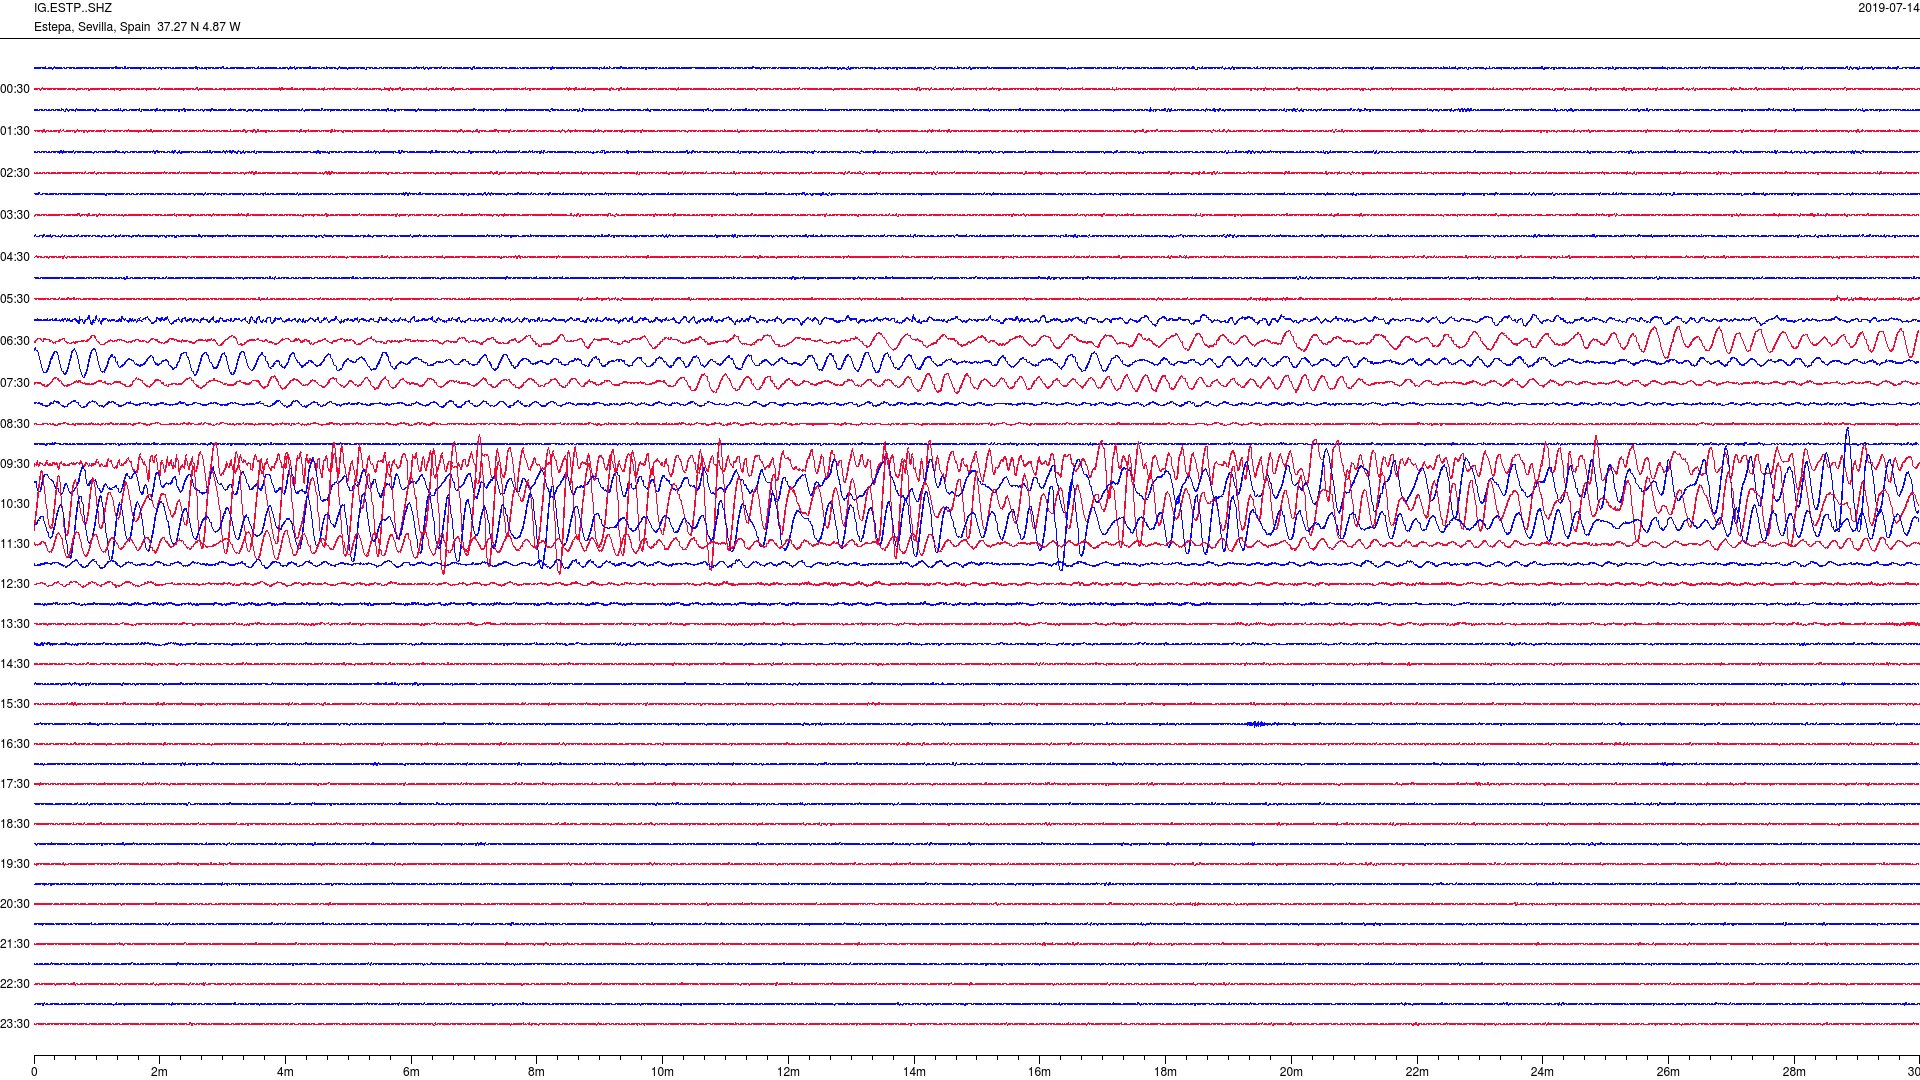
Task: Click the Estepa, Sevilla, Spain location text
Action: pos(92,27)
